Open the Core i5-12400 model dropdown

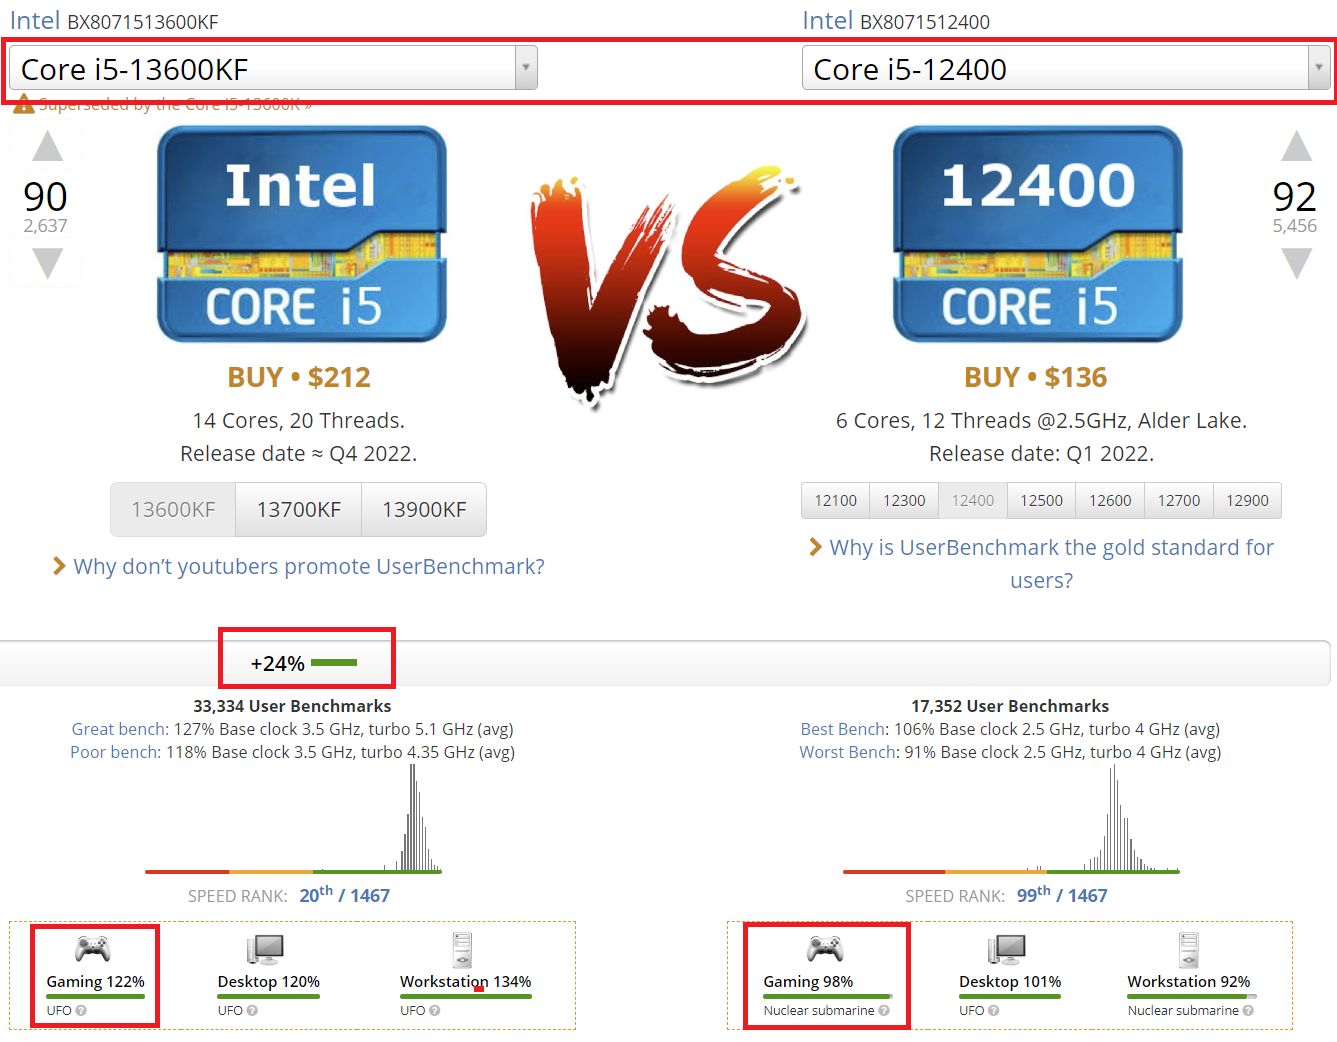1066,68
